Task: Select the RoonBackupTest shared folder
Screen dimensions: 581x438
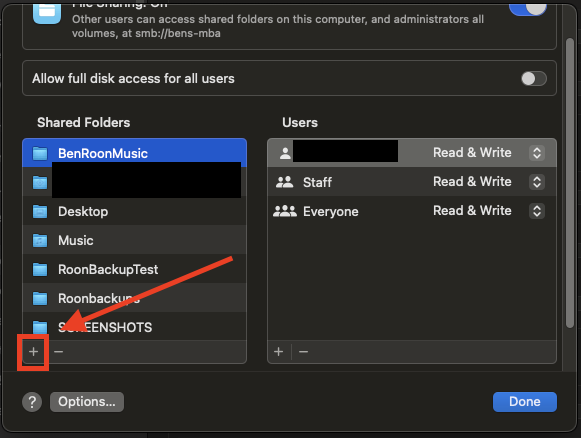Action: 135,269
